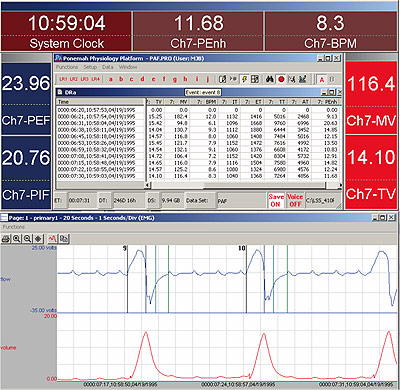Click the printer icon in graph toolbar
Viewport: 400px width, 390px height.
pyautogui.click(x=6, y=239)
